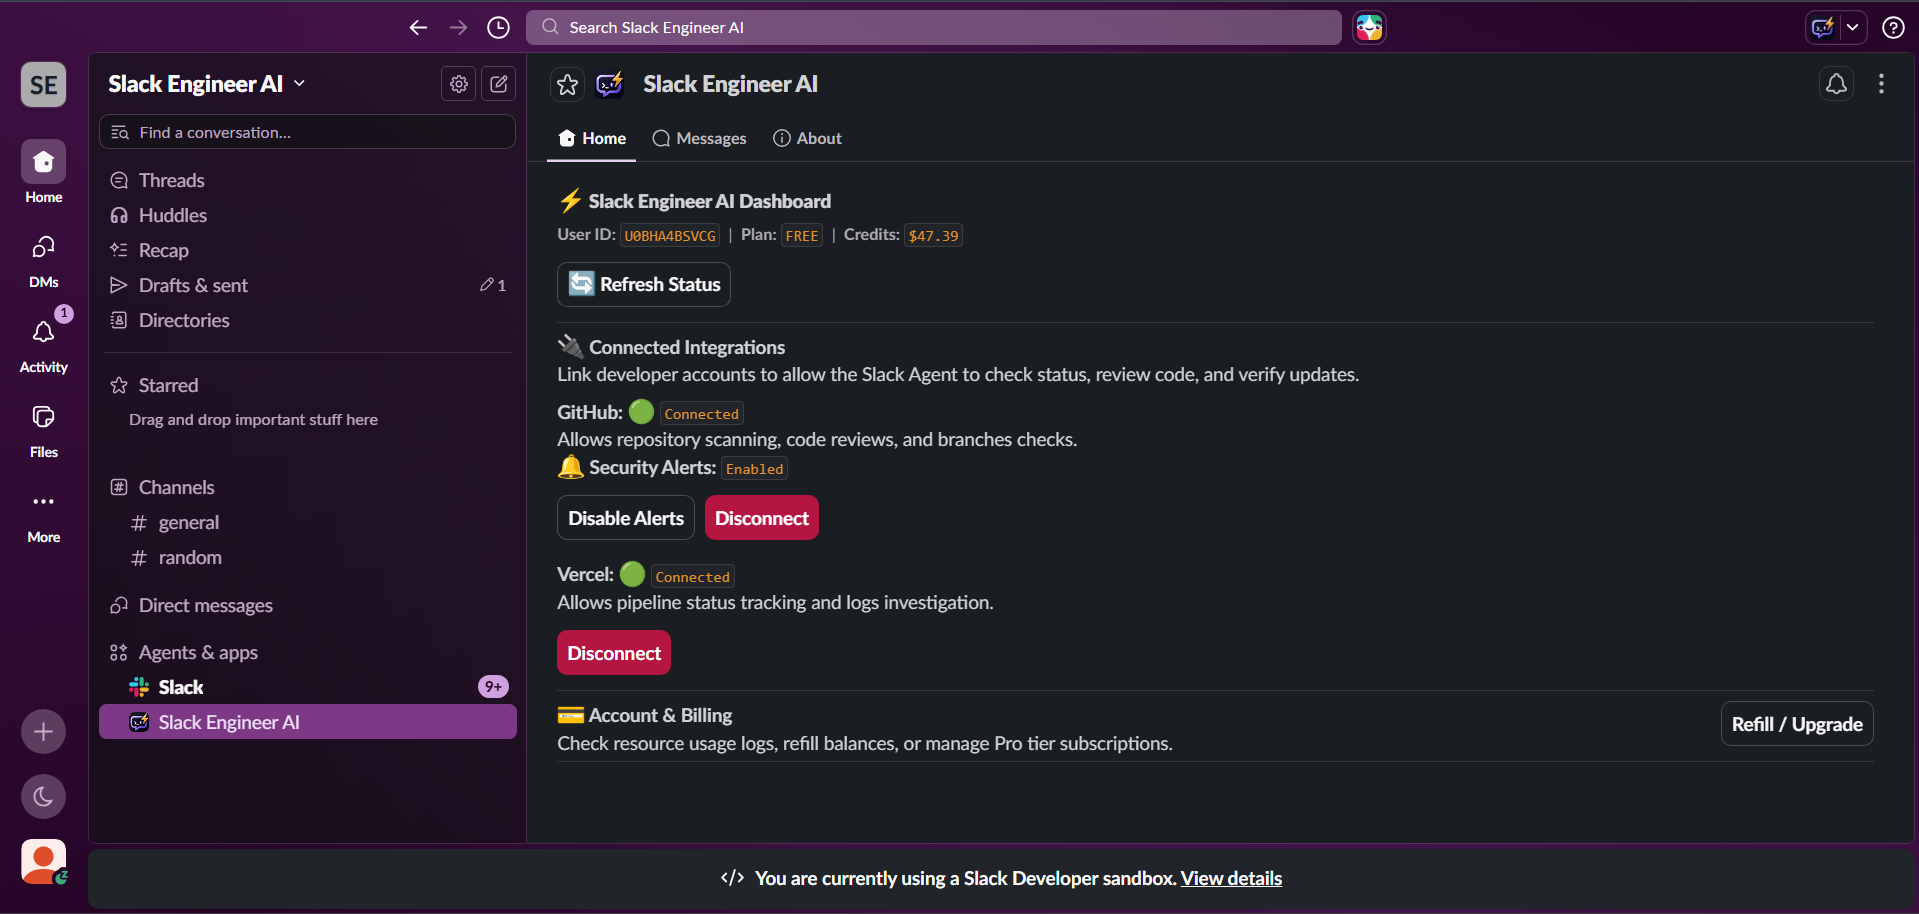
Task: Disconnect the GitHub integration
Action: tap(762, 518)
